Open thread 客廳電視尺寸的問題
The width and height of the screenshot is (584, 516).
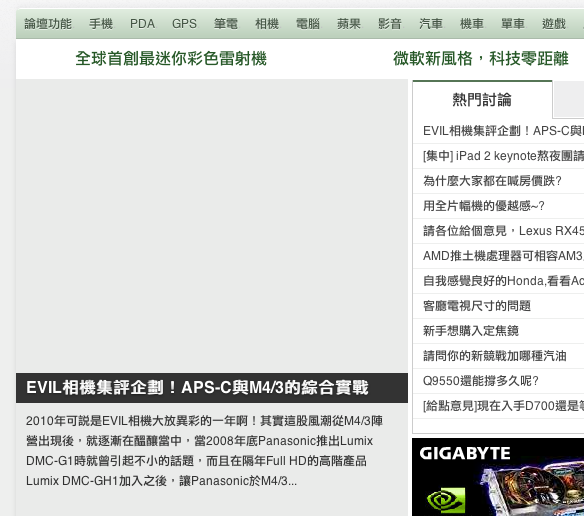click(x=477, y=306)
